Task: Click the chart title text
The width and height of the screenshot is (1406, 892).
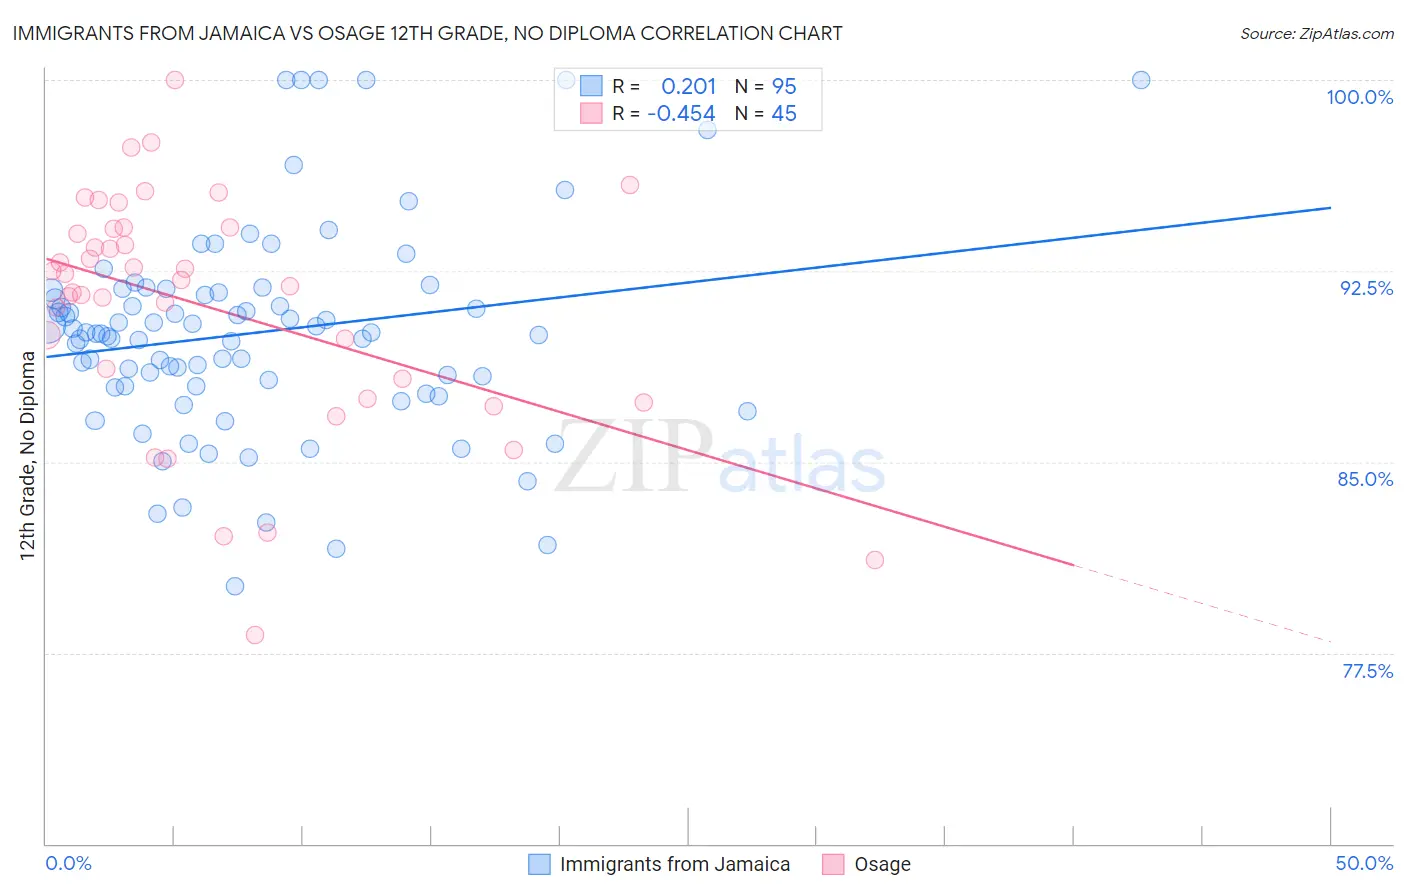Action: [x=428, y=33]
